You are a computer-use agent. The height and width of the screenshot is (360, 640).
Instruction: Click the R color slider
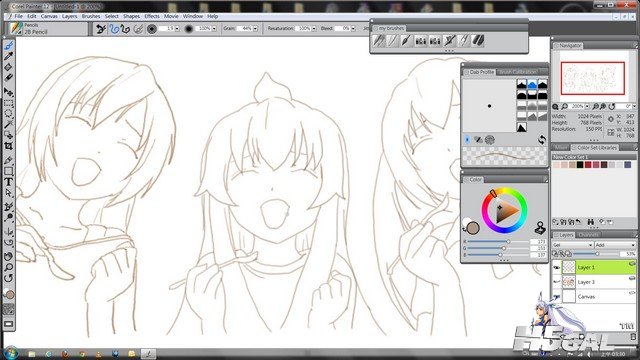tap(498, 242)
